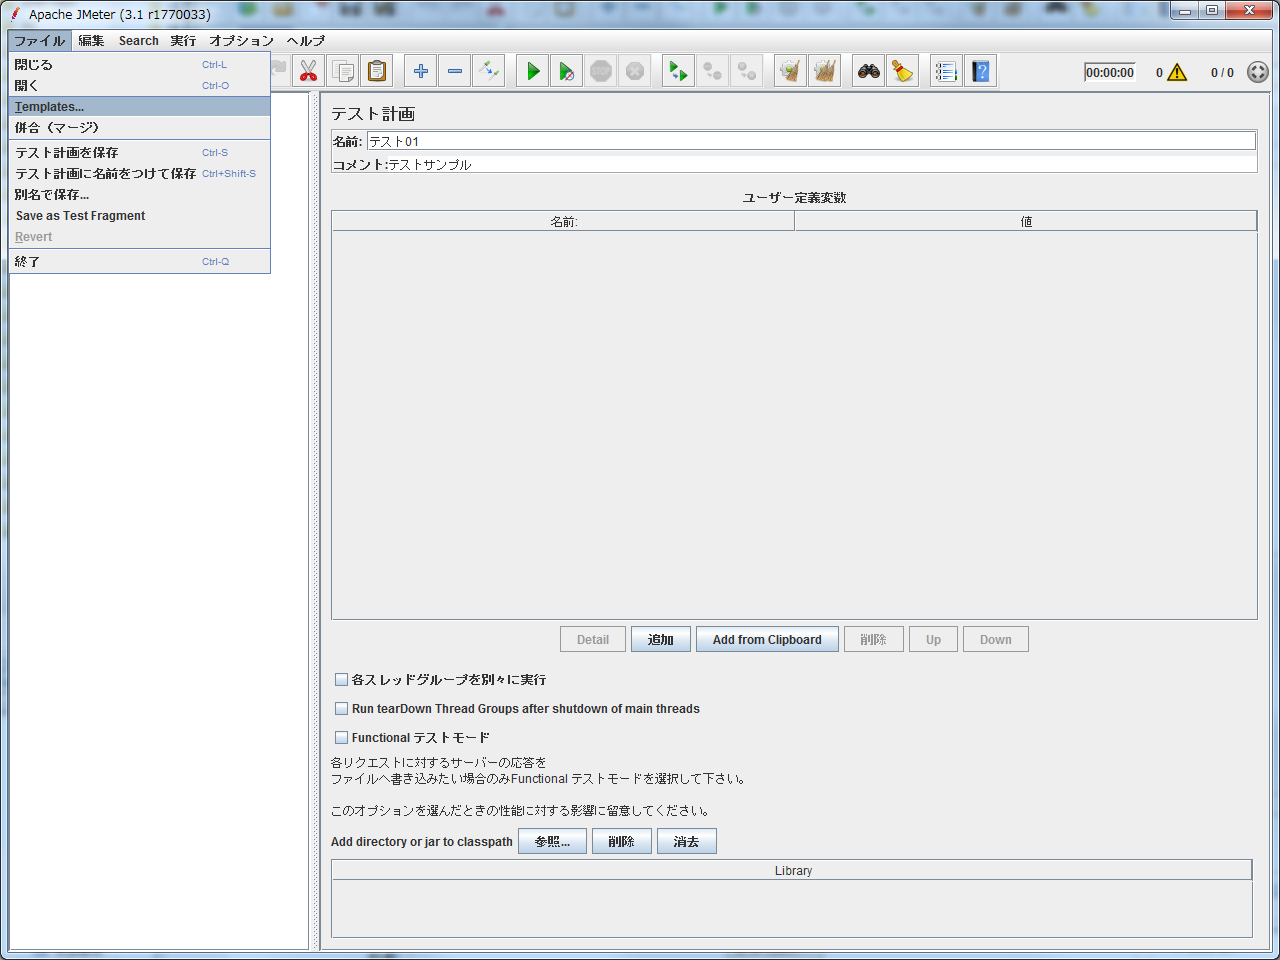Open the オプション menu
The image size is (1280, 960).
point(241,41)
